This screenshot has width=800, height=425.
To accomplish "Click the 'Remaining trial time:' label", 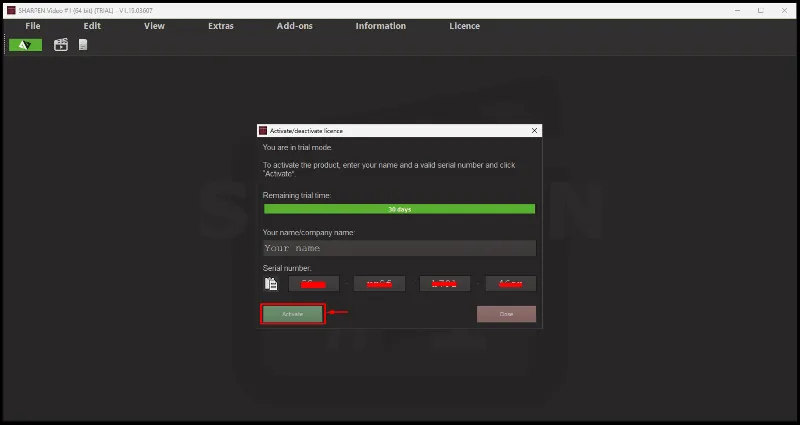I will 297,195.
